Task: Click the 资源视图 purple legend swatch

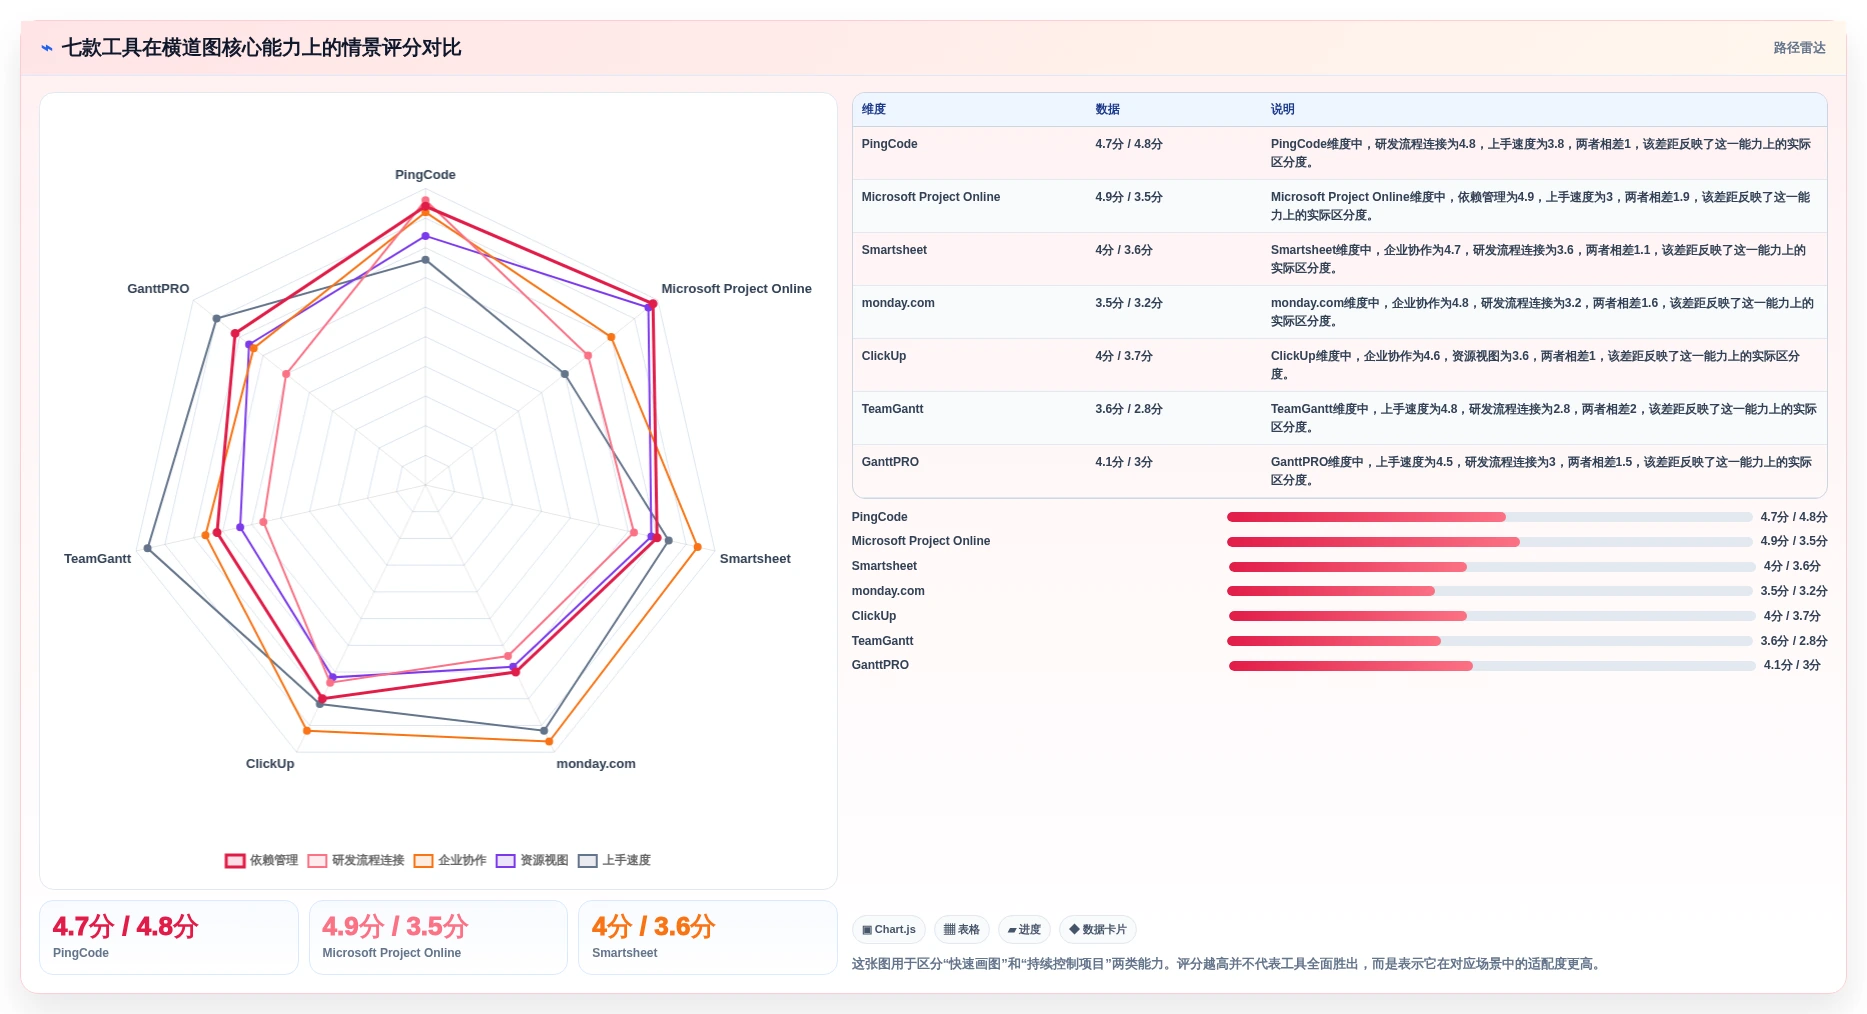Action: tap(506, 861)
